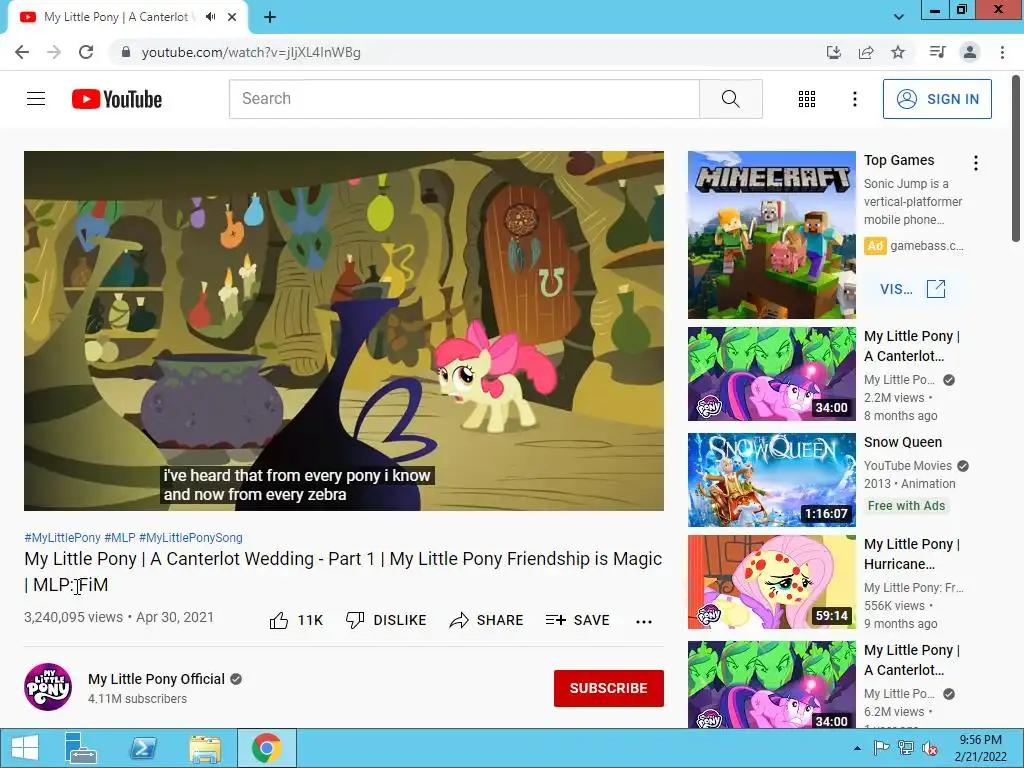Open the media controls icon in Chrome toolbar
The image size is (1024, 768).
938,52
